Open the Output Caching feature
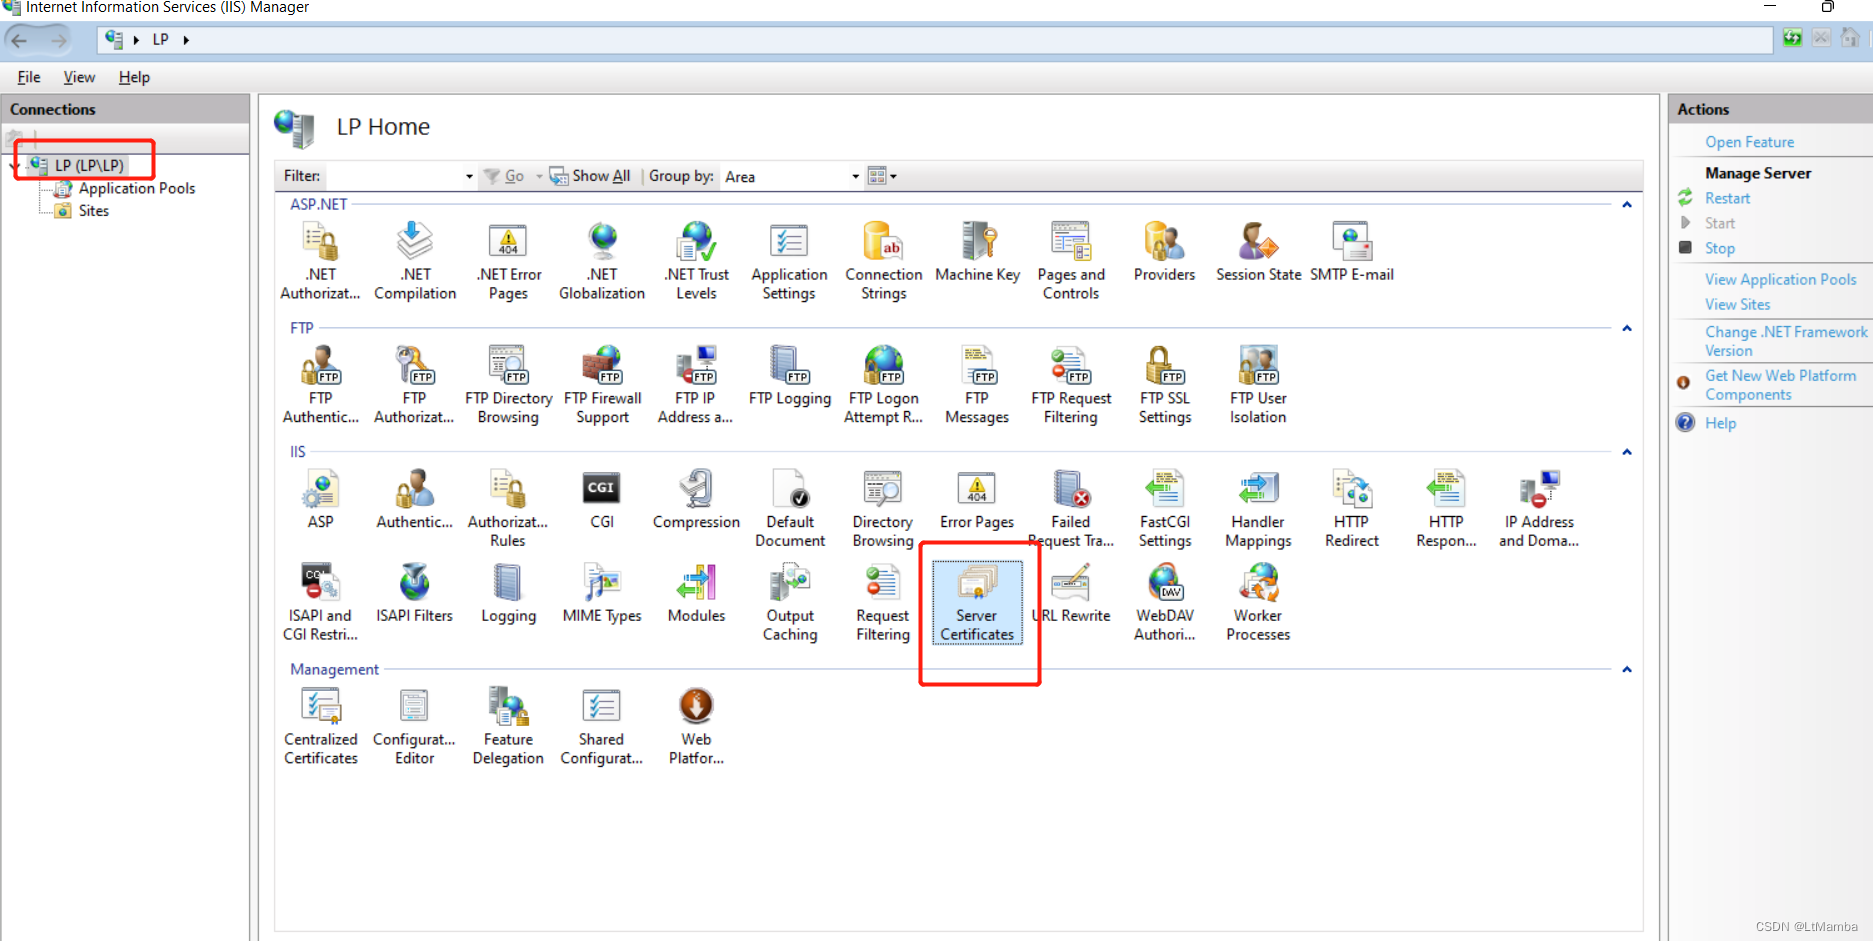The width and height of the screenshot is (1873, 941). (x=790, y=603)
